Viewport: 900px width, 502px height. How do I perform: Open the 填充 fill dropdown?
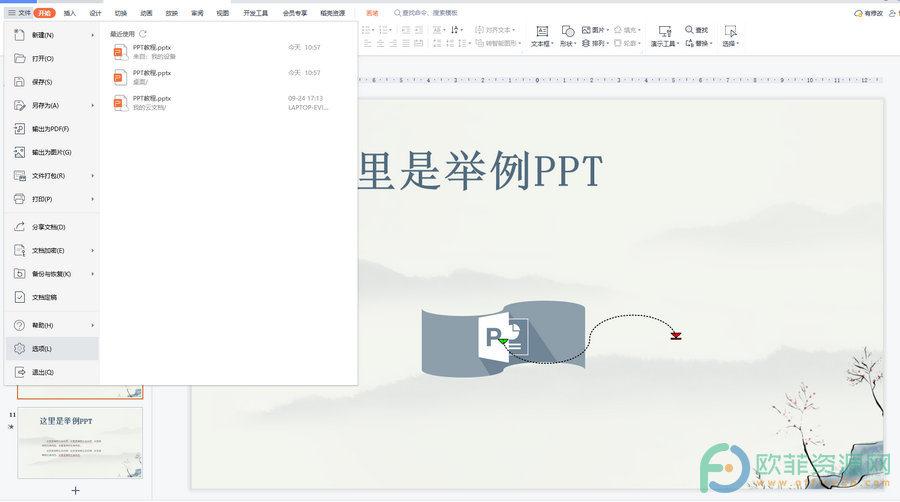coord(627,30)
